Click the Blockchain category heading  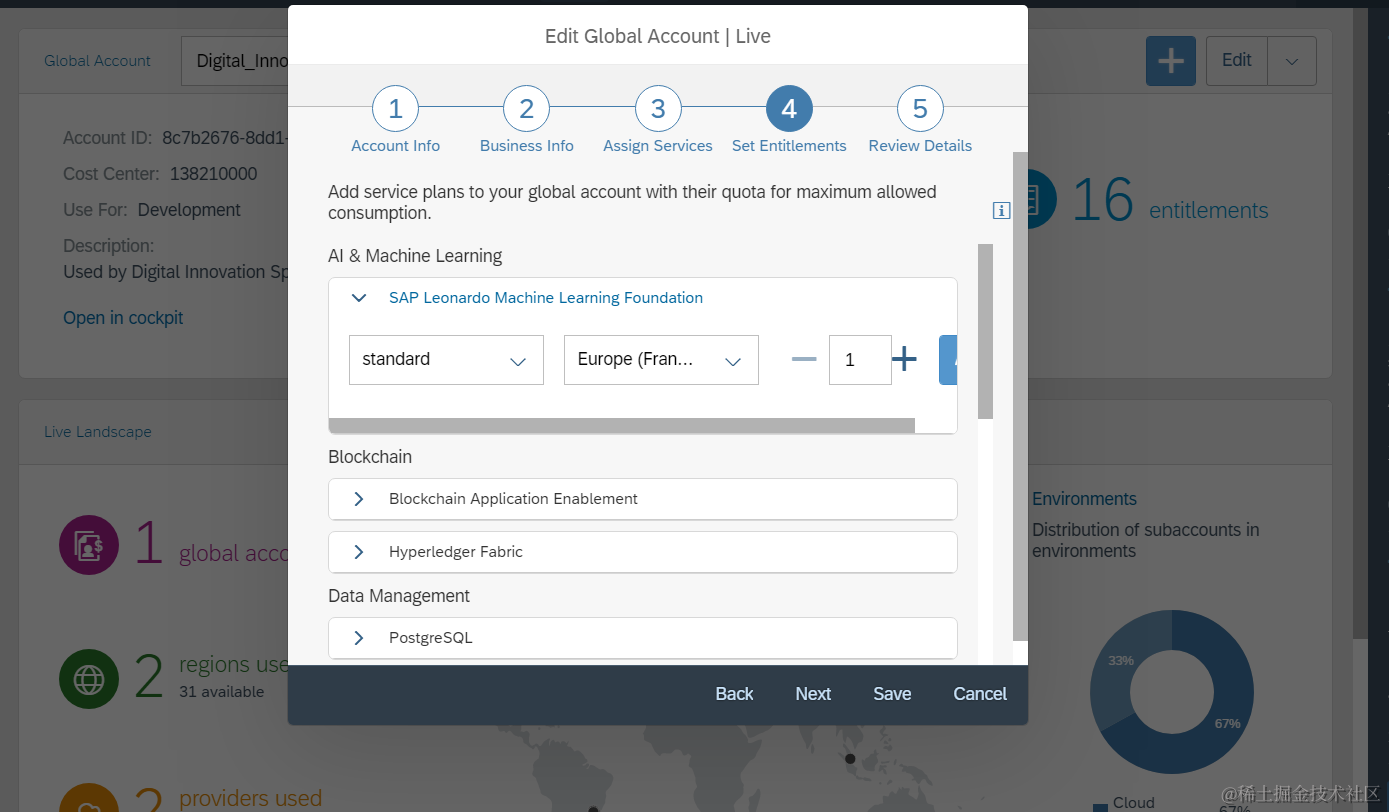[370, 457]
